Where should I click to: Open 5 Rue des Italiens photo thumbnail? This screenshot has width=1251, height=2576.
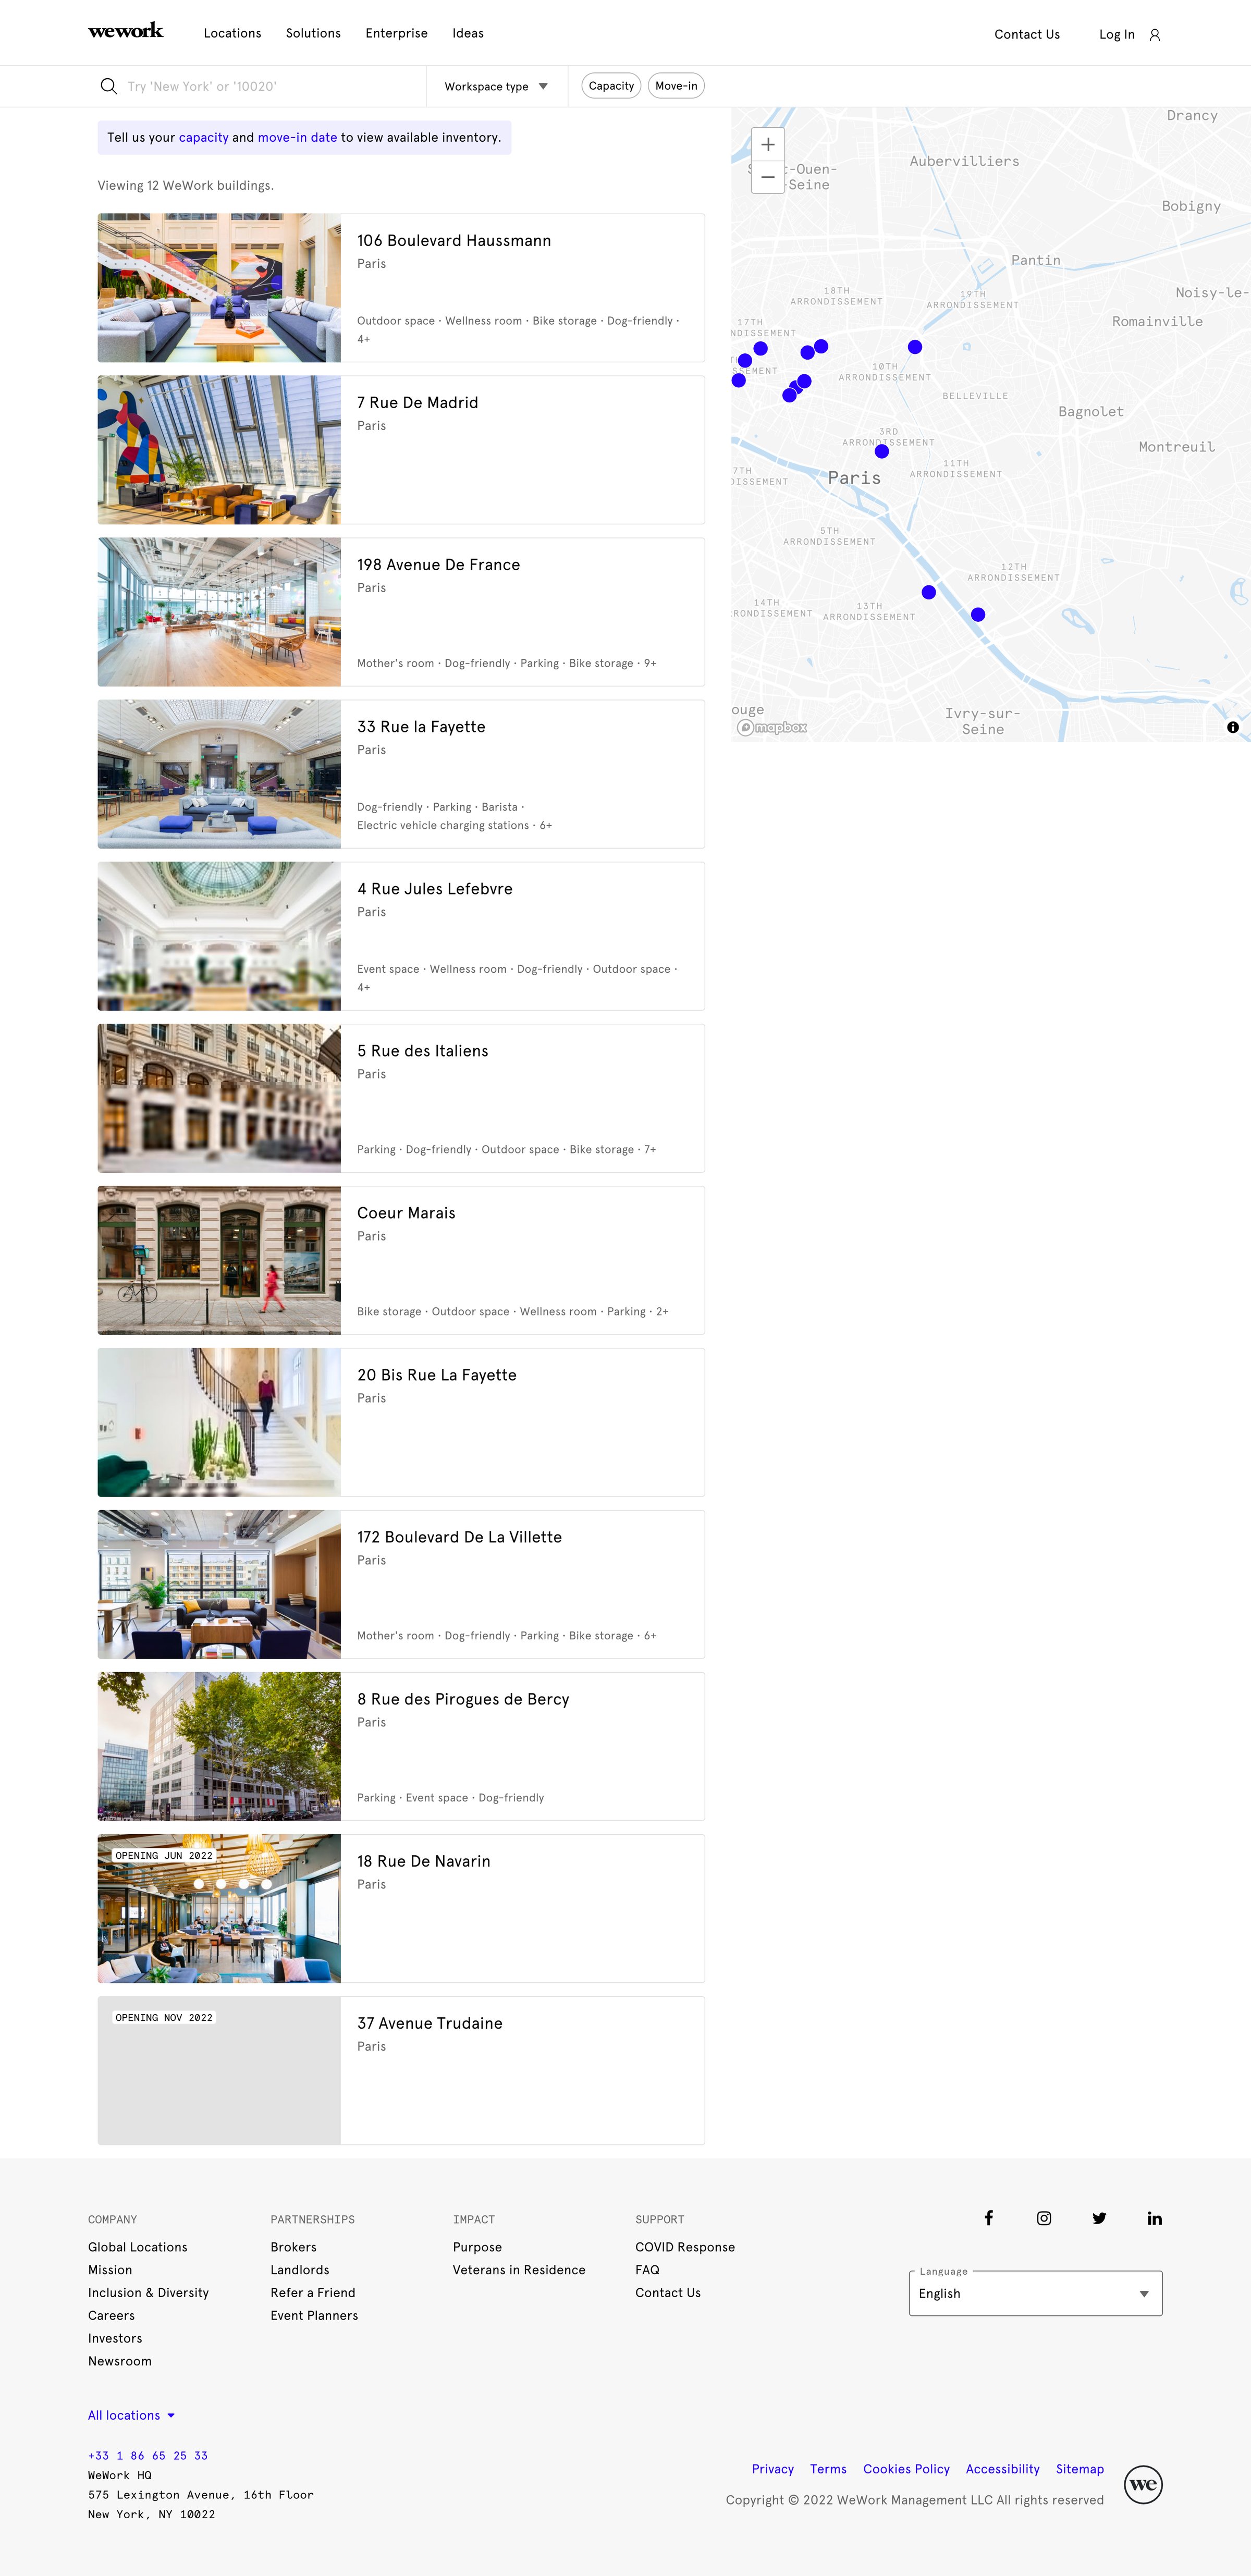[219, 1098]
